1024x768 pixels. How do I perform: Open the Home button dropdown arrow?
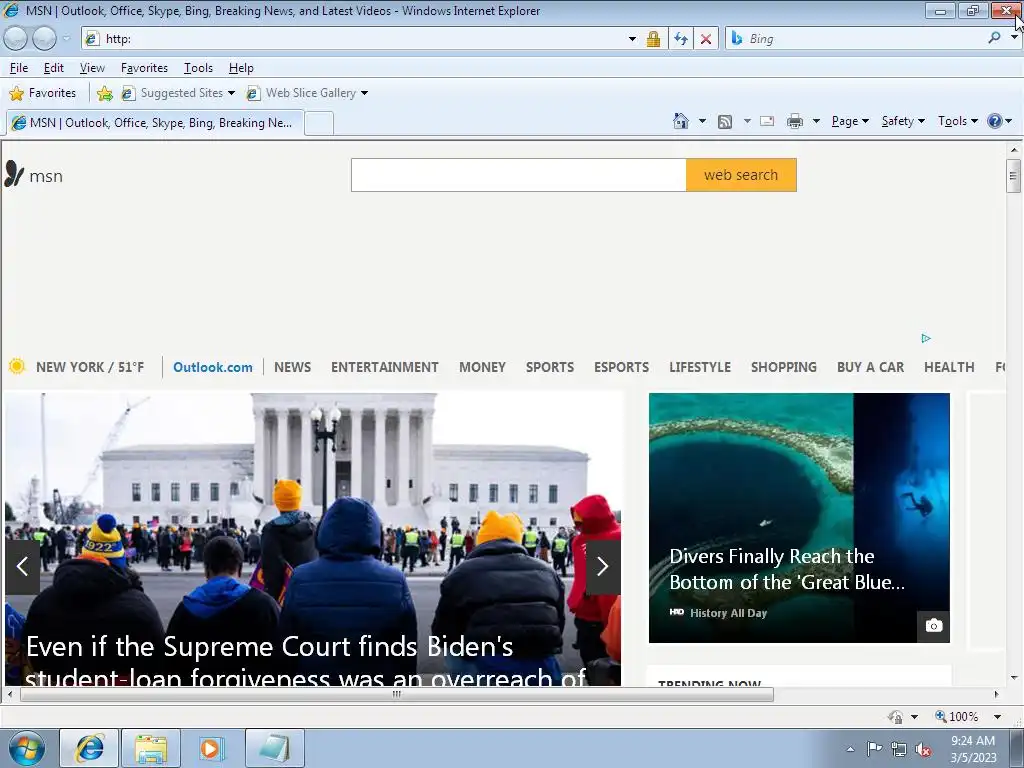pos(702,121)
